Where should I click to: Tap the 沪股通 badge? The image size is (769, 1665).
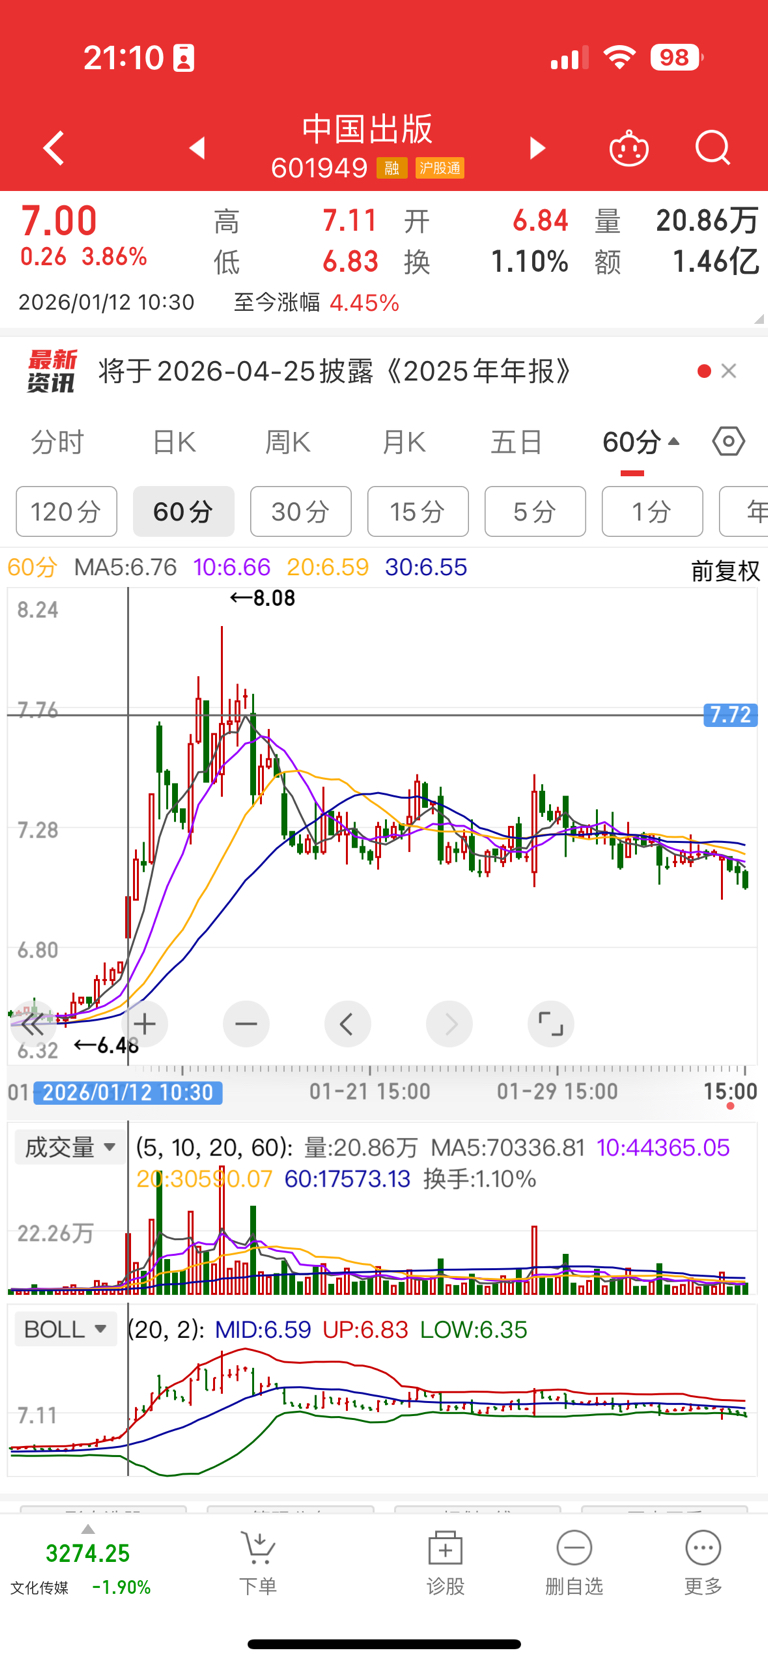(x=440, y=168)
